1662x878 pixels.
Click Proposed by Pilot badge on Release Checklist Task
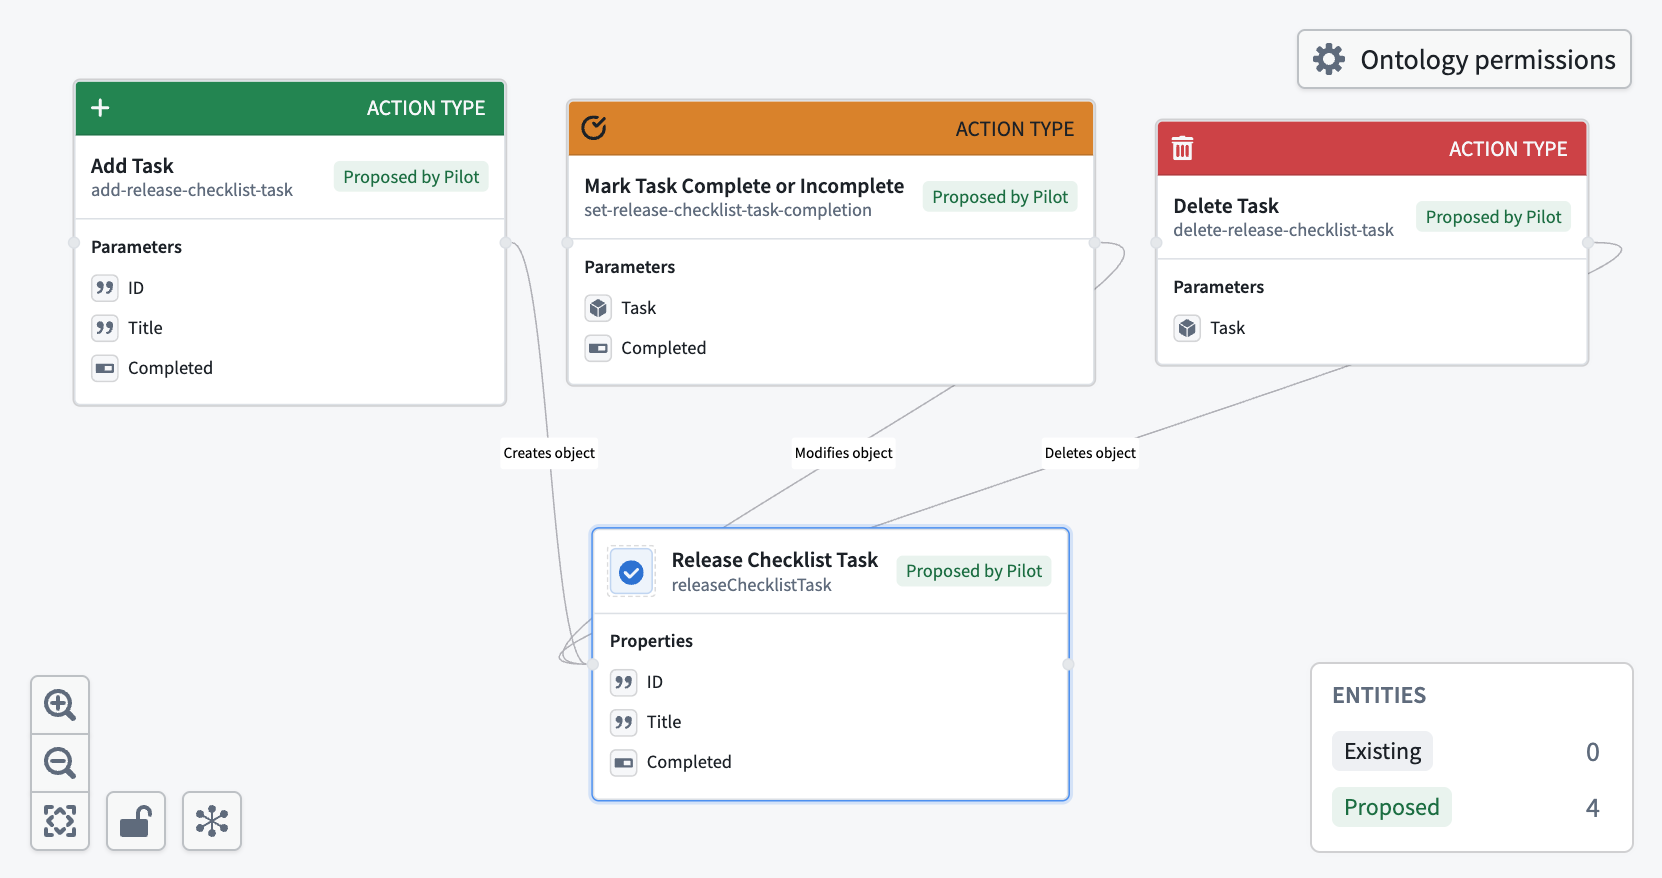tap(974, 571)
